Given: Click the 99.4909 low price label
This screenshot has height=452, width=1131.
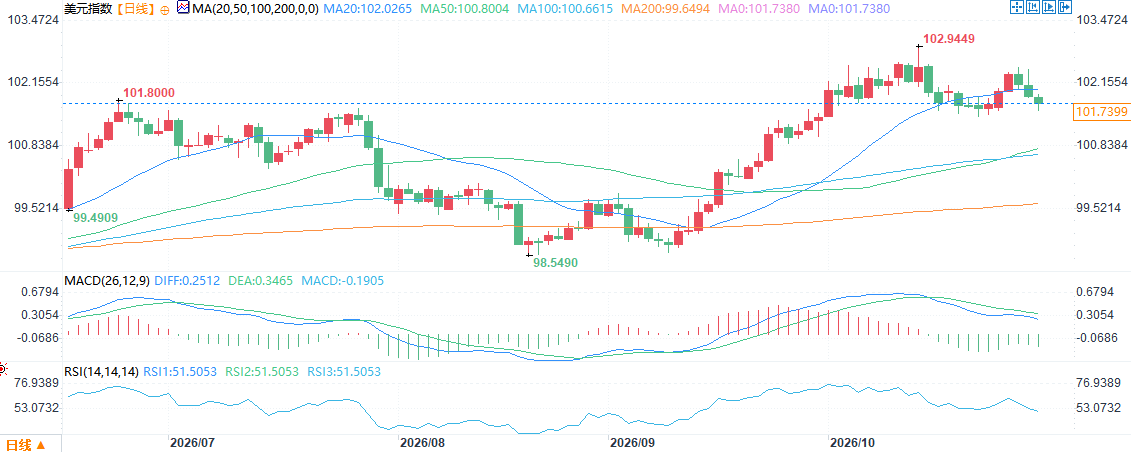Looking at the screenshot, I should click(x=96, y=216).
